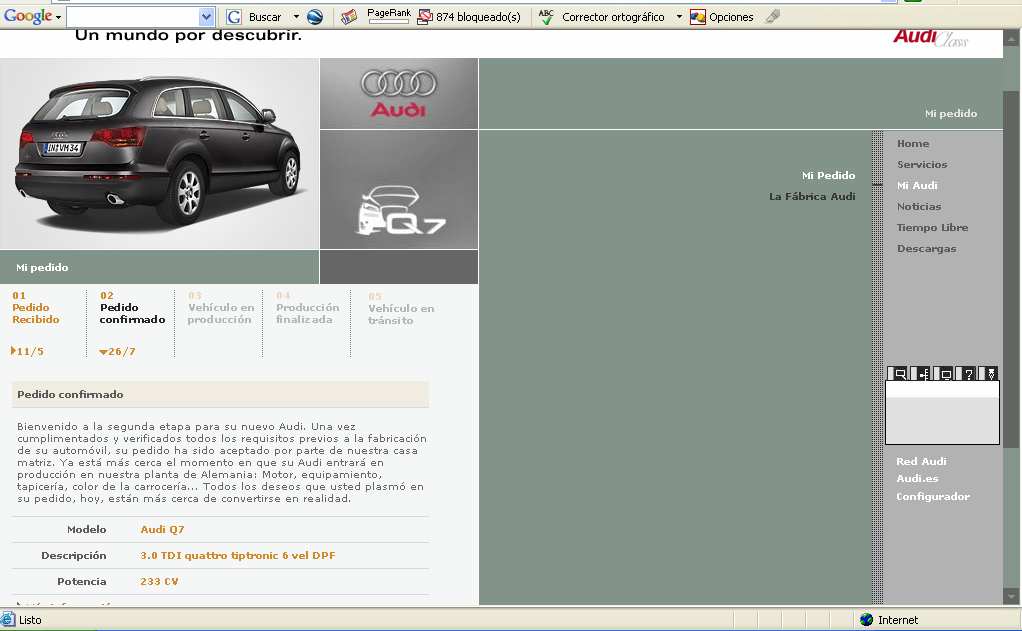Click the Audi rings logo tile
Screen dimensions: 1022x631
pos(399,93)
